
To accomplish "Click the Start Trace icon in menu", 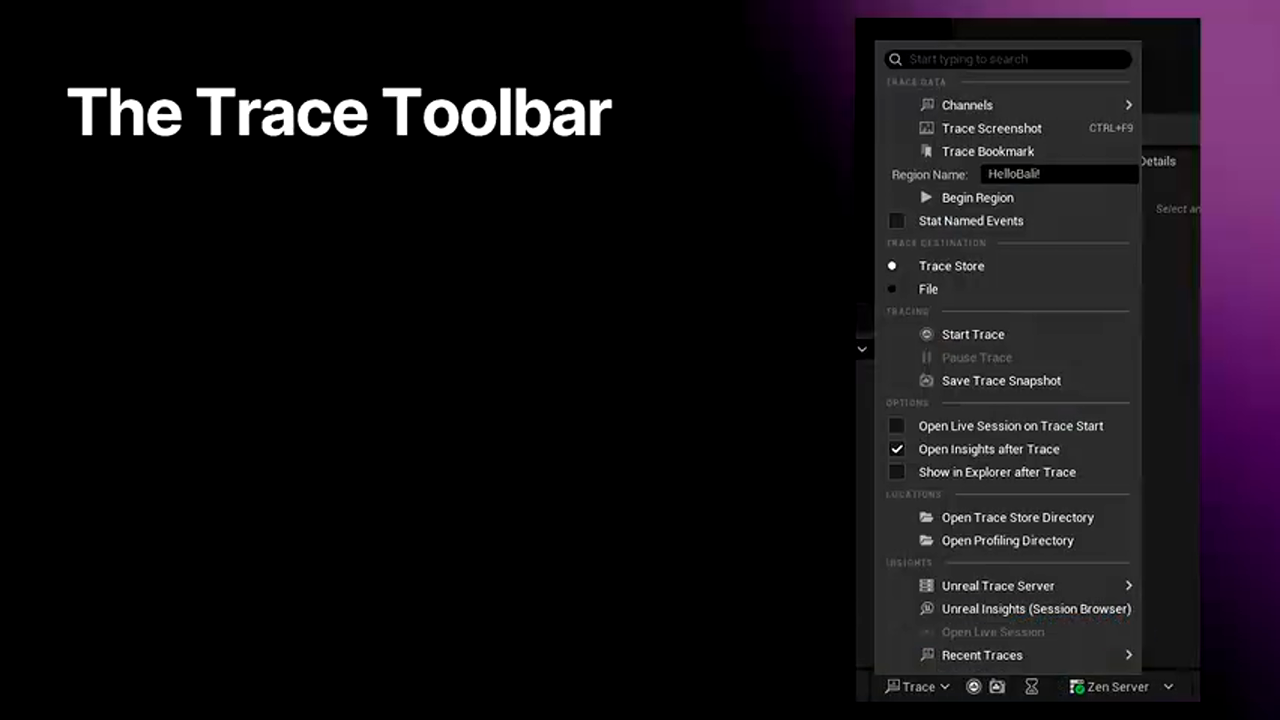I will pyautogui.click(x=927, y=335).
